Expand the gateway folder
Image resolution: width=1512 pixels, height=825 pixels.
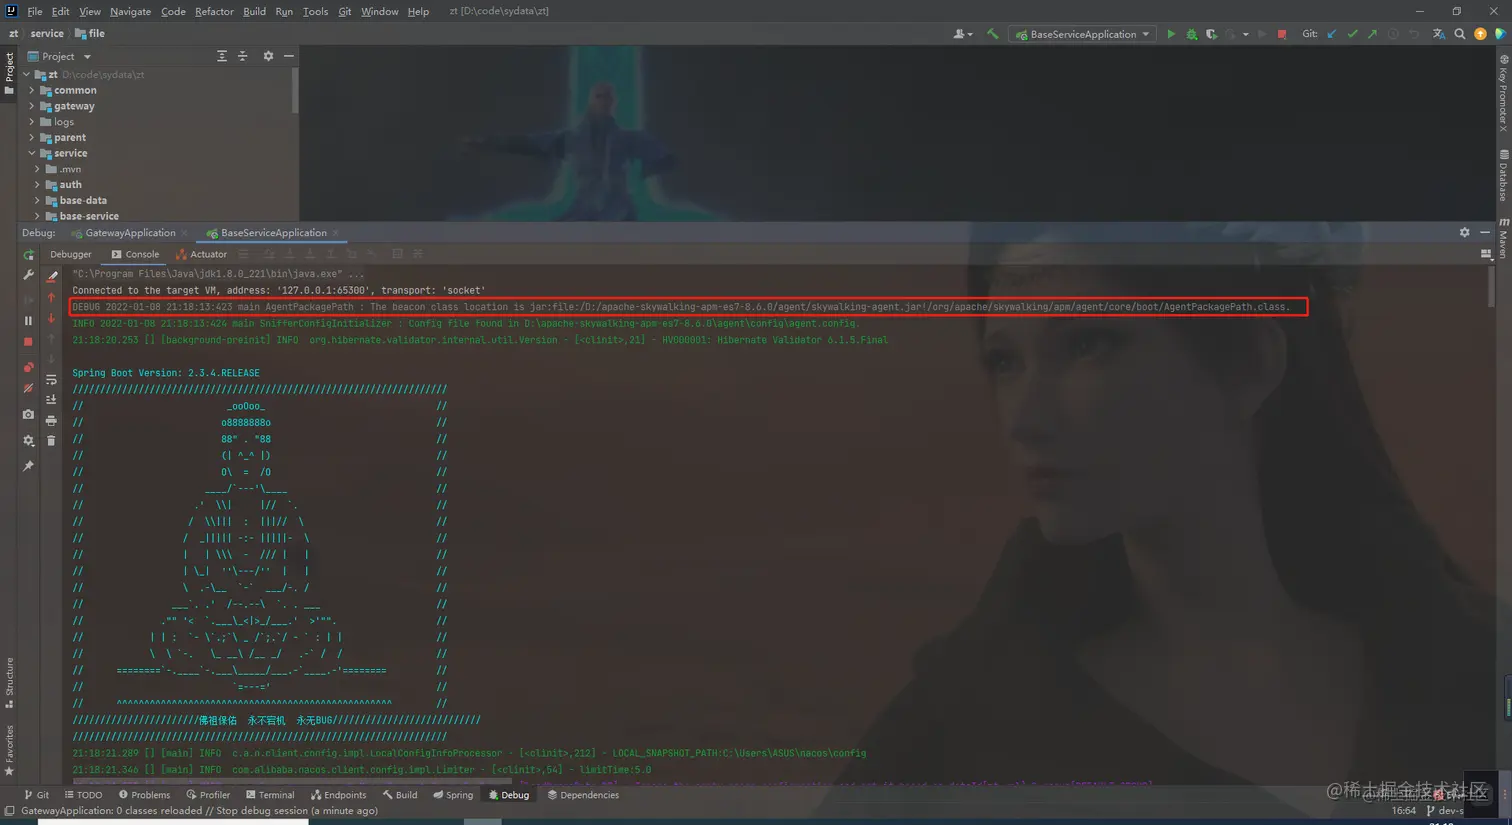(32, 106)
